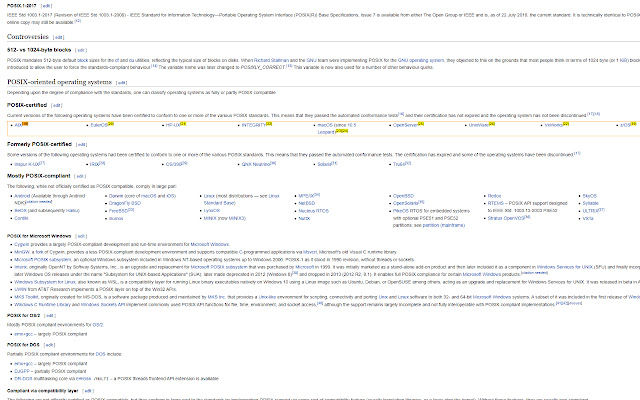
Task: Follow the Cygwin link
Action: click(x=22, y=245)
